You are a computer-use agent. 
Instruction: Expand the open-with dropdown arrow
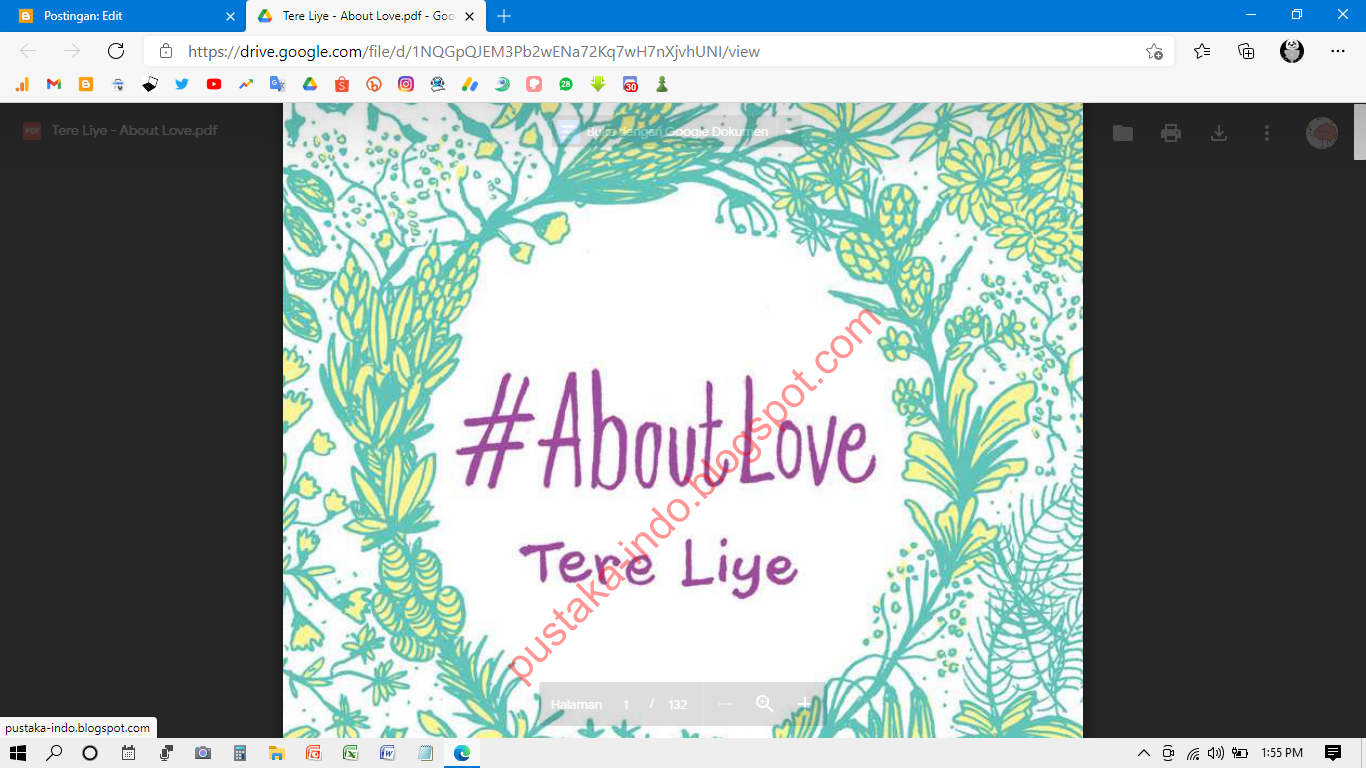pos(790,132)
